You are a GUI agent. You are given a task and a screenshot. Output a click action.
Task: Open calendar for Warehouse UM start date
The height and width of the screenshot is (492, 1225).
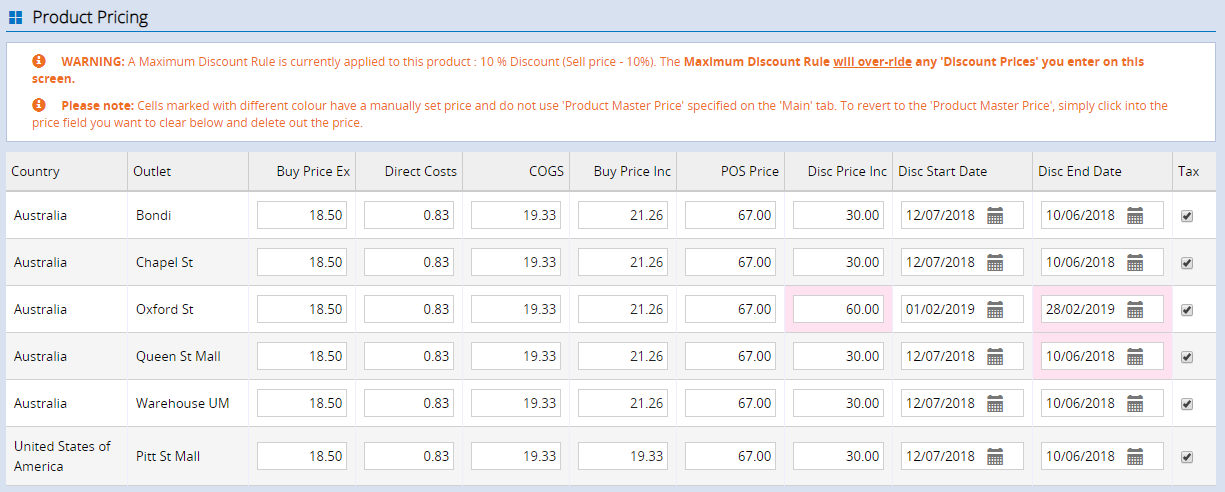[x=995, y=403]
